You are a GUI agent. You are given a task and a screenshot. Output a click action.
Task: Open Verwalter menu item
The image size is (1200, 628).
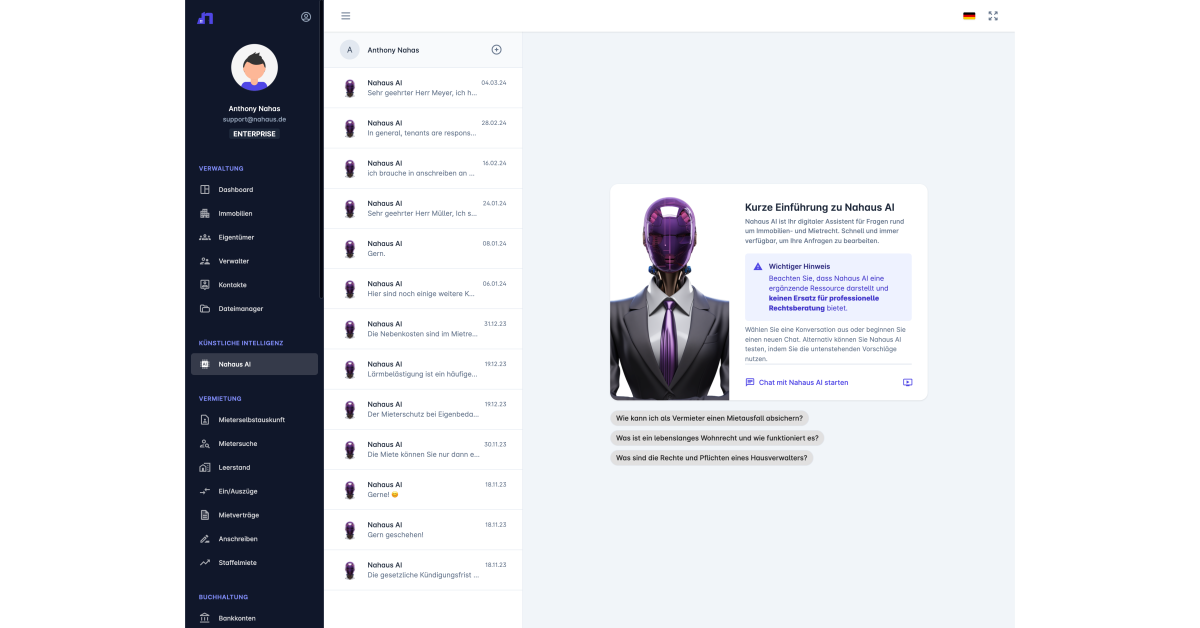coord(254,261)
